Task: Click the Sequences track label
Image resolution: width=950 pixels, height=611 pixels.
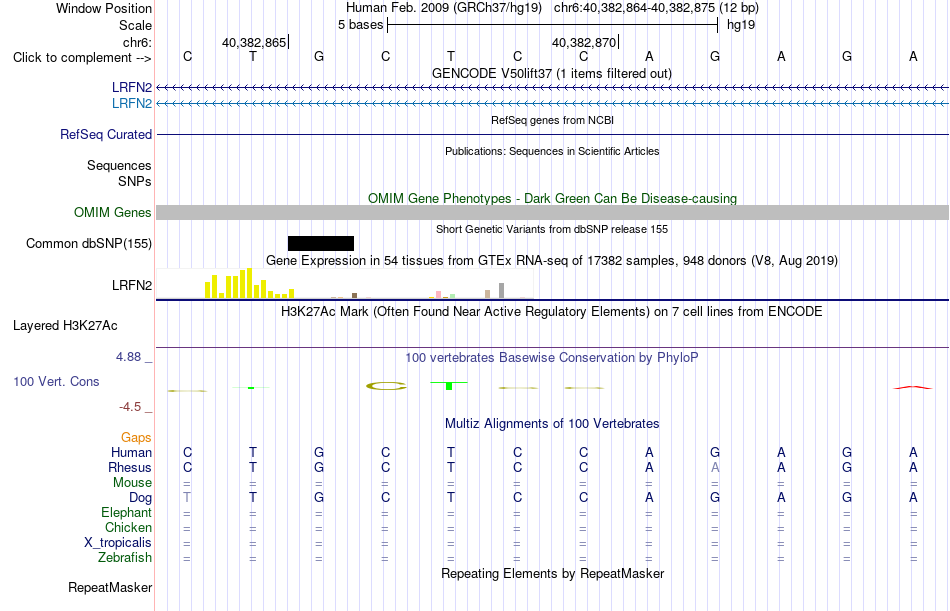Action: click(x=119, y=165)
